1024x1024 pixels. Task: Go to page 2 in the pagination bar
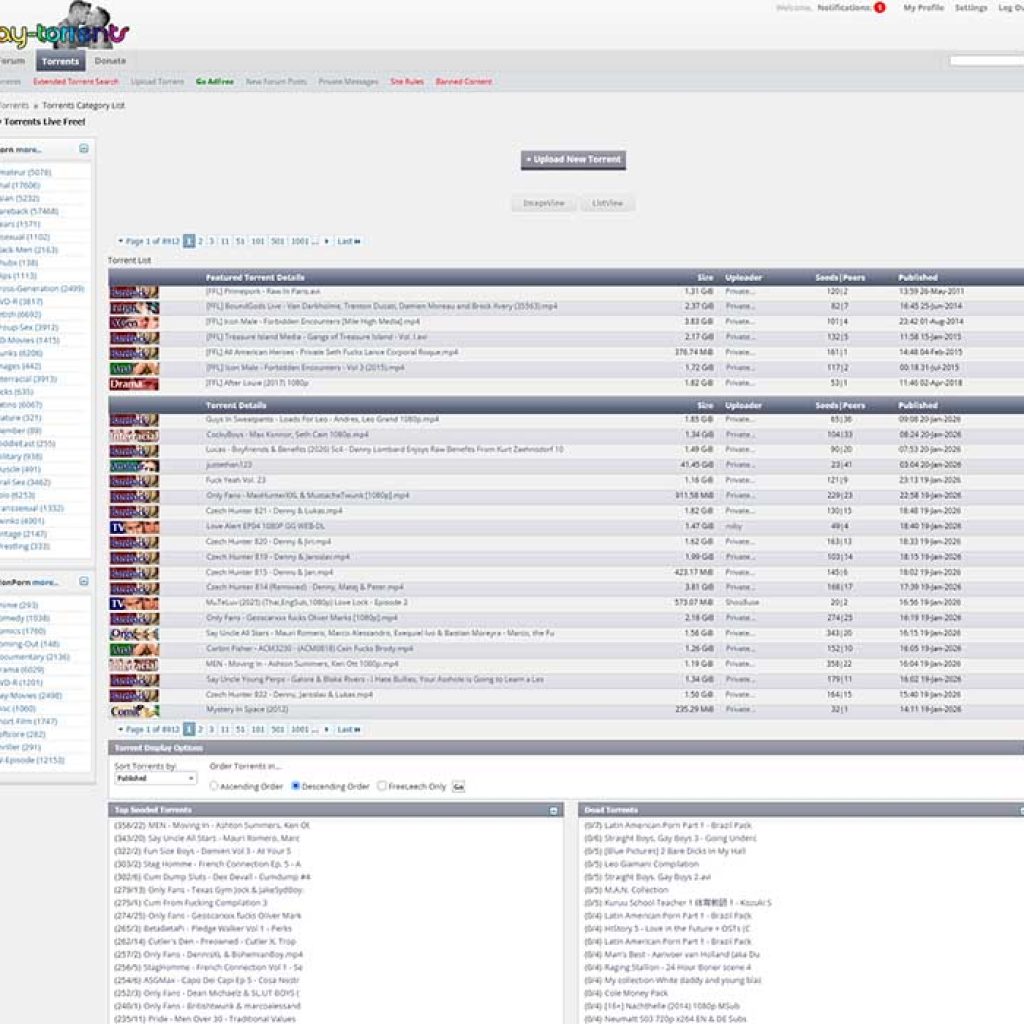pos(198,240)
